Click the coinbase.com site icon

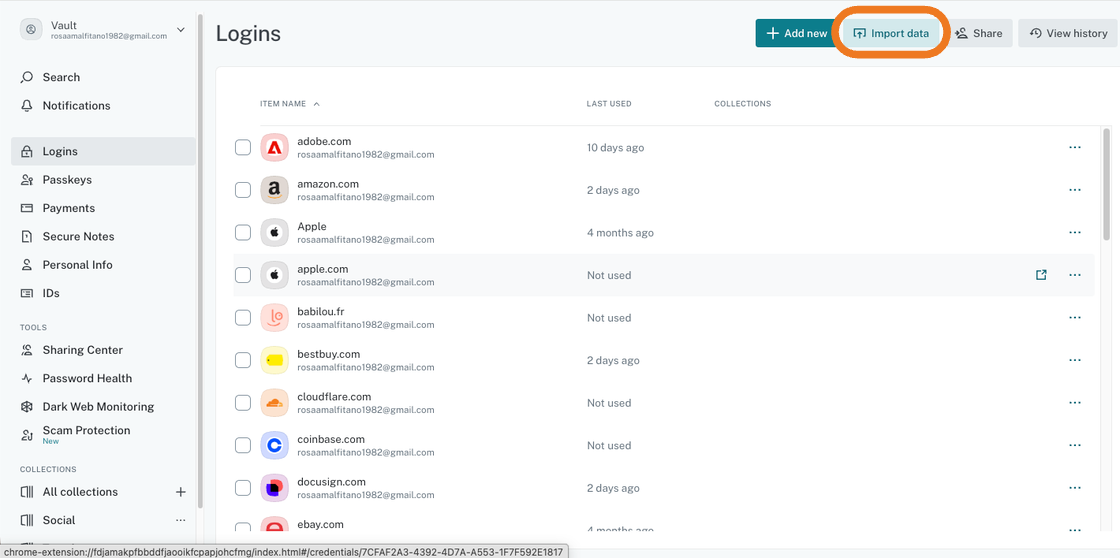tap(274, 445)
